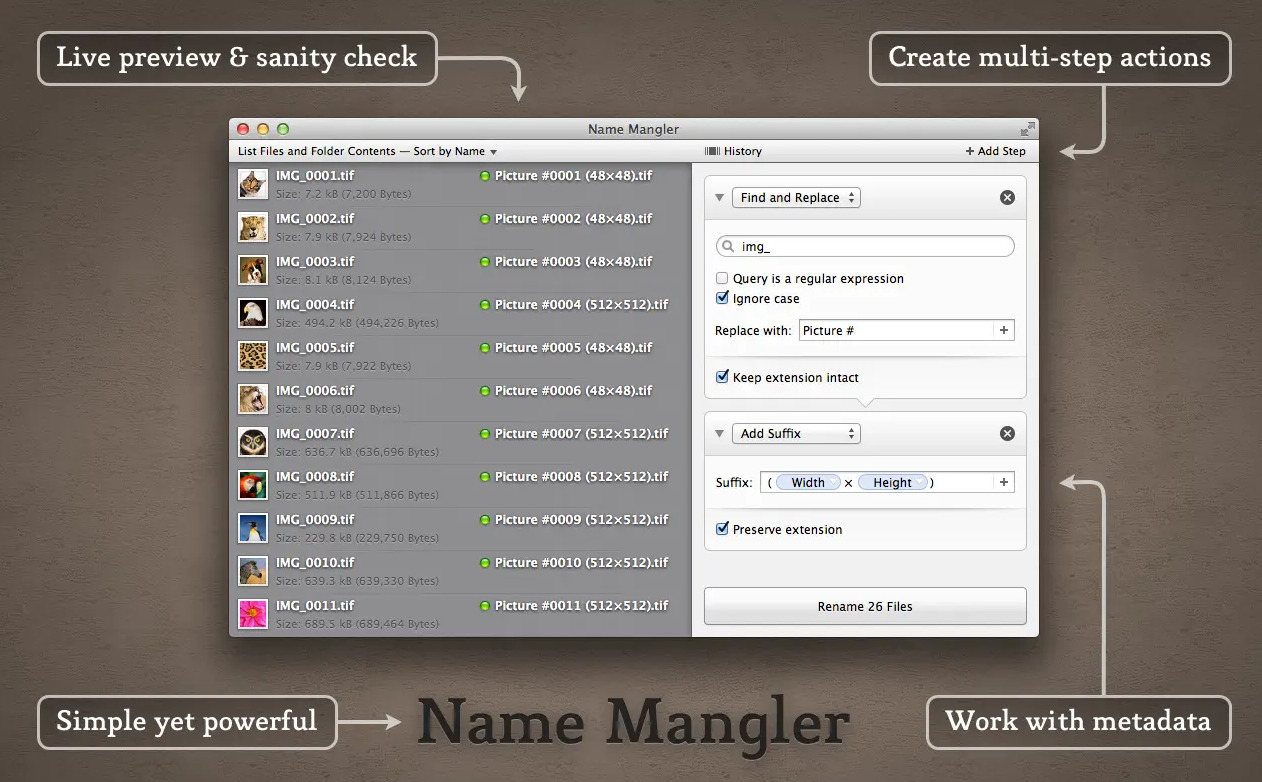Select the IMG_0010.tif file name

click(315, 563)
